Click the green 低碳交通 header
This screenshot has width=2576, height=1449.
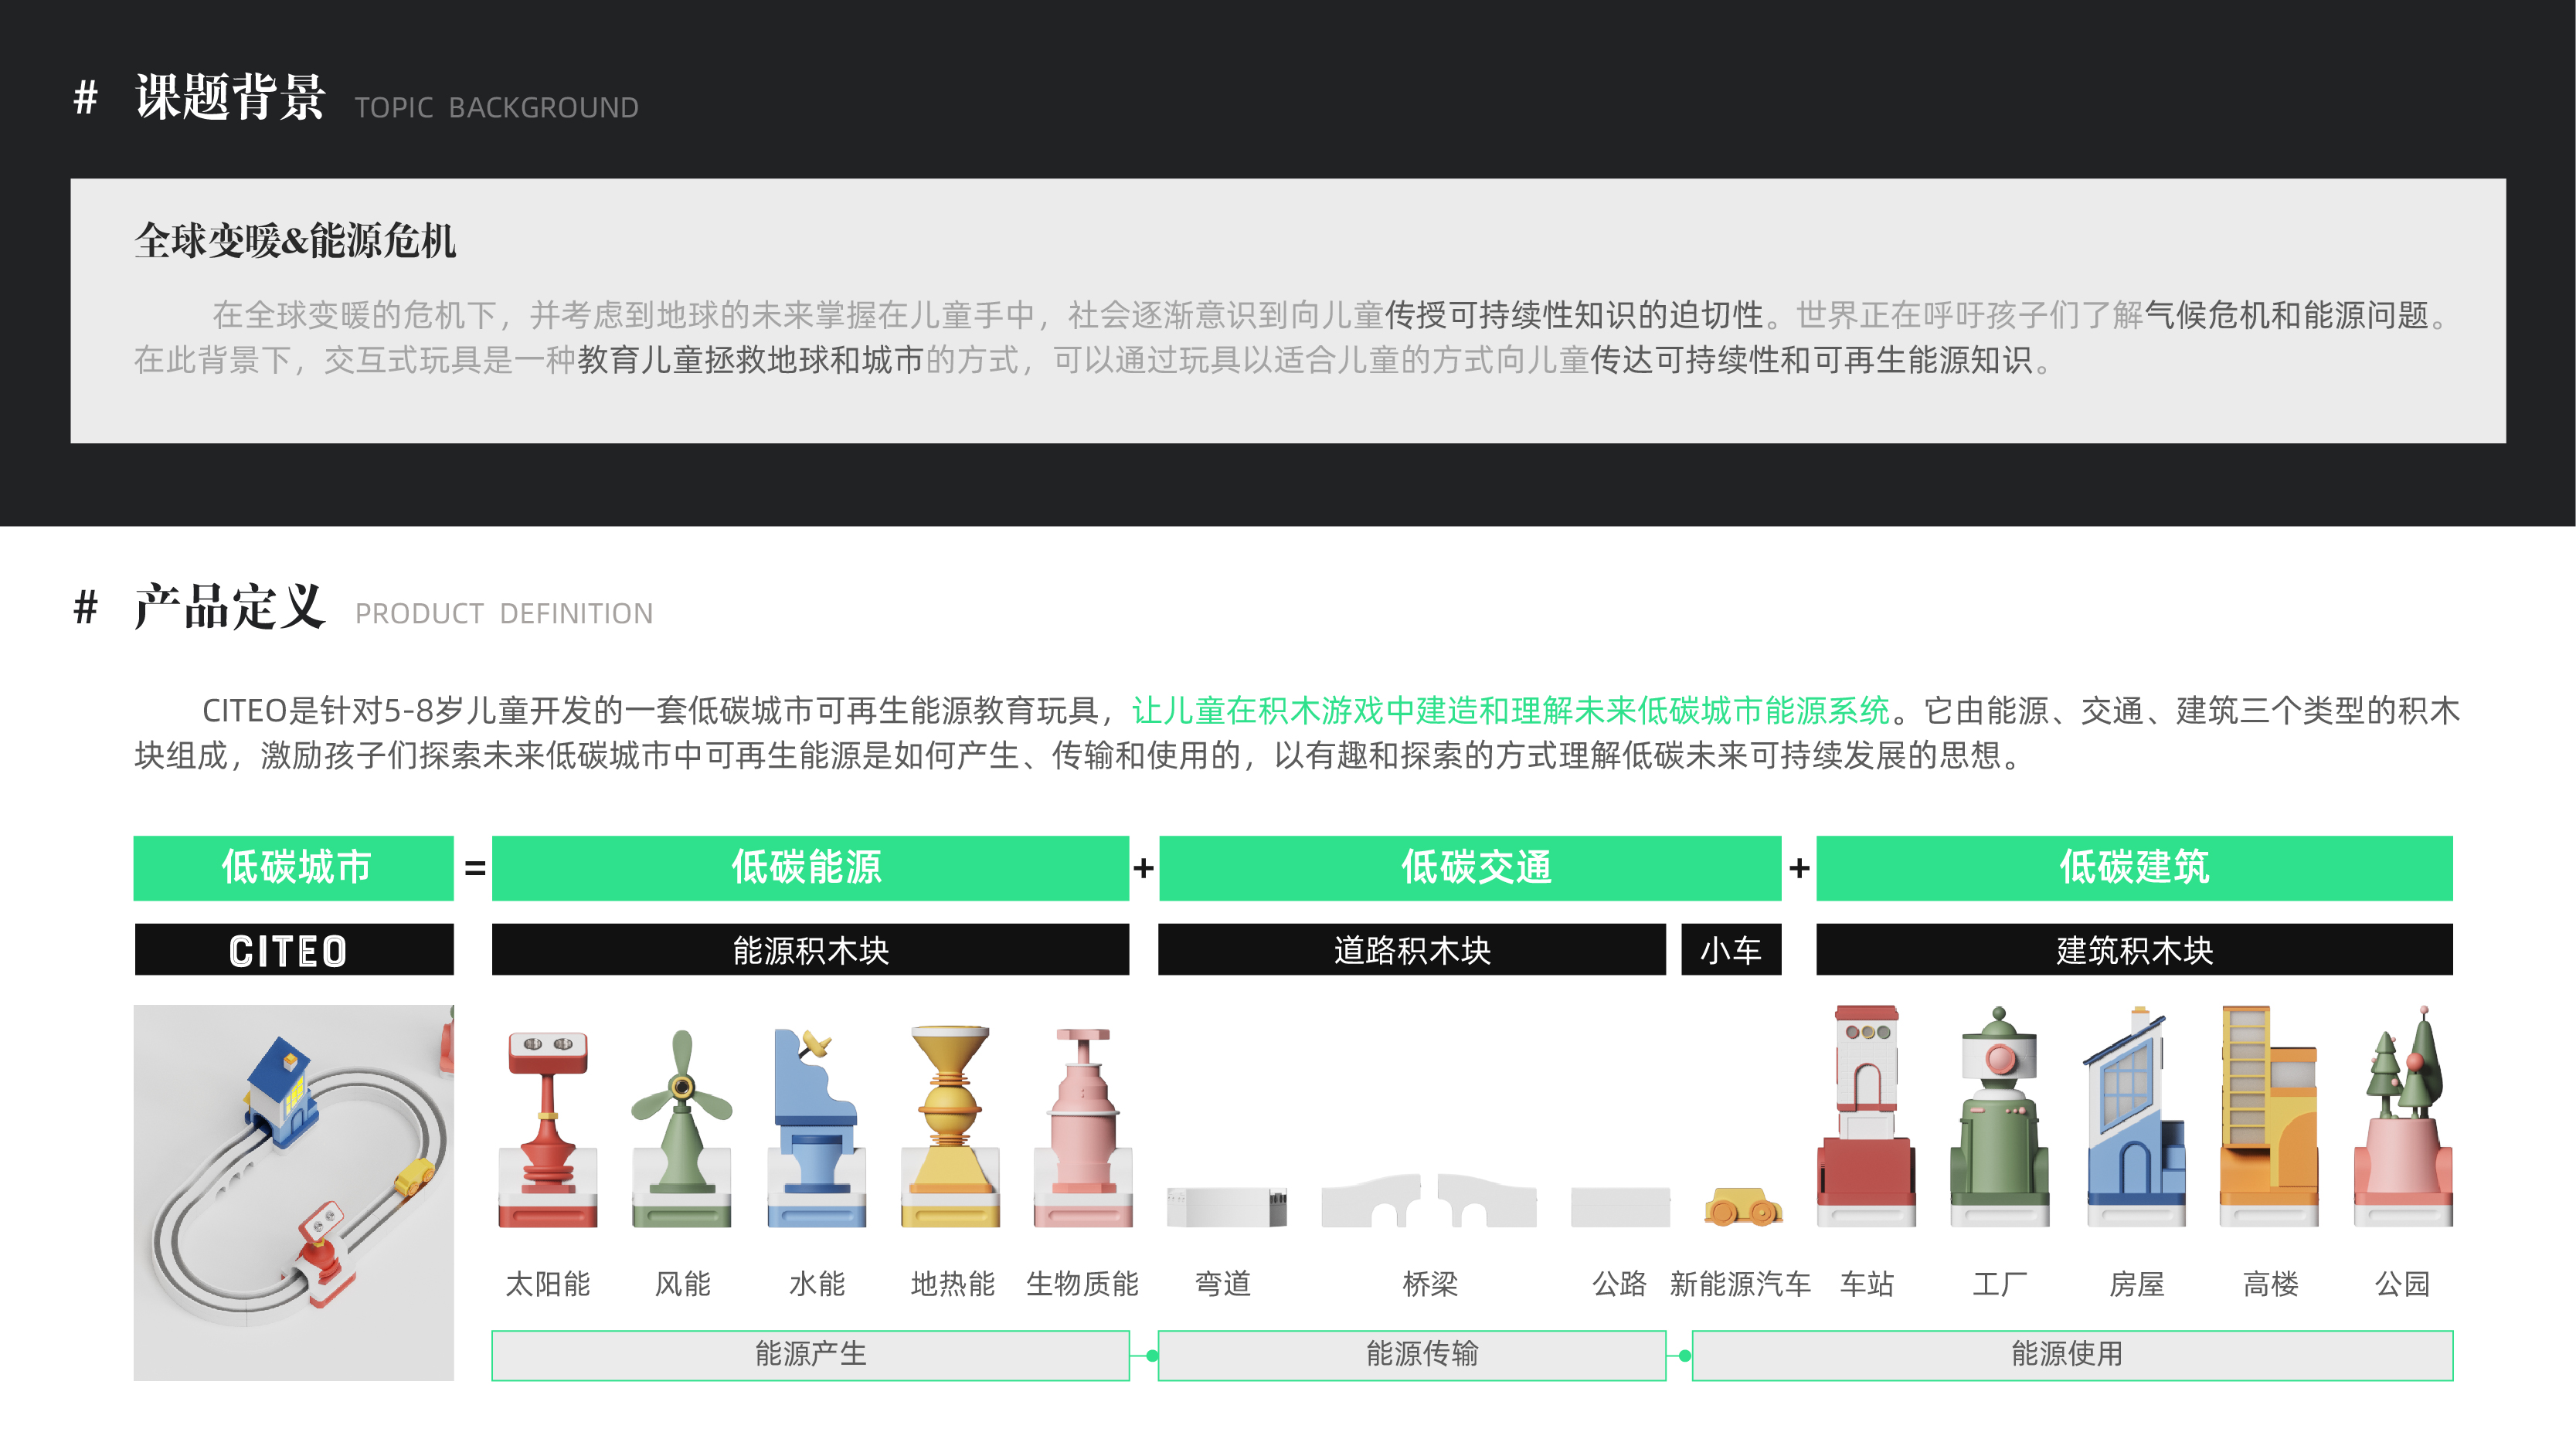pyautogui.click(x=1470, y=867)
